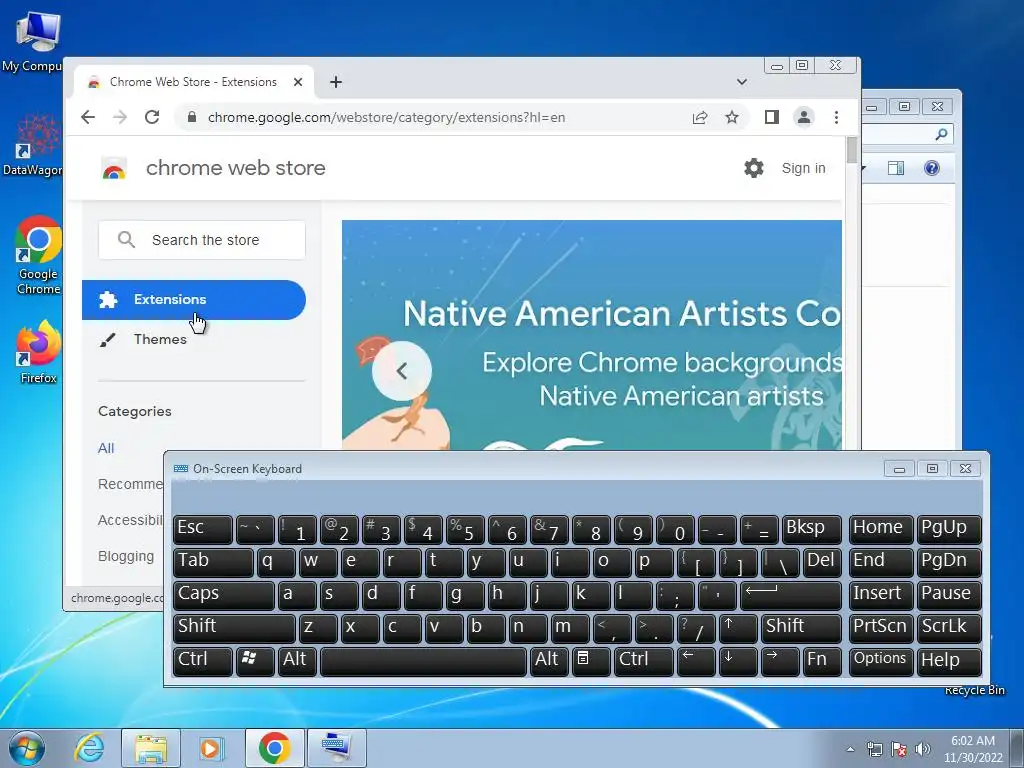Select Themes in the store sidebar
The height and width of the screenshot is (768, 1024).
[160, 340]
